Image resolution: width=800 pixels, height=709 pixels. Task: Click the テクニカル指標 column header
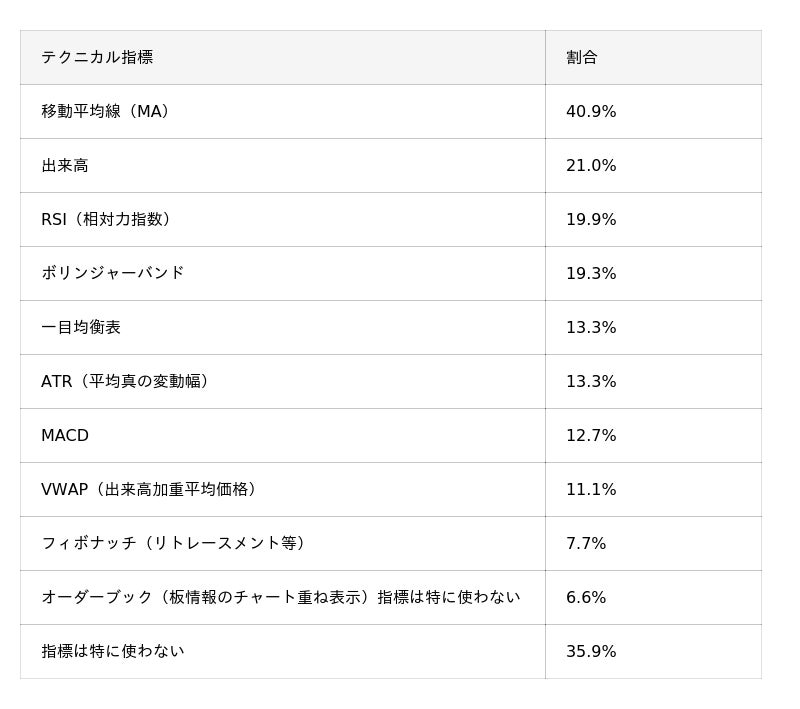(x=97, y=57)
